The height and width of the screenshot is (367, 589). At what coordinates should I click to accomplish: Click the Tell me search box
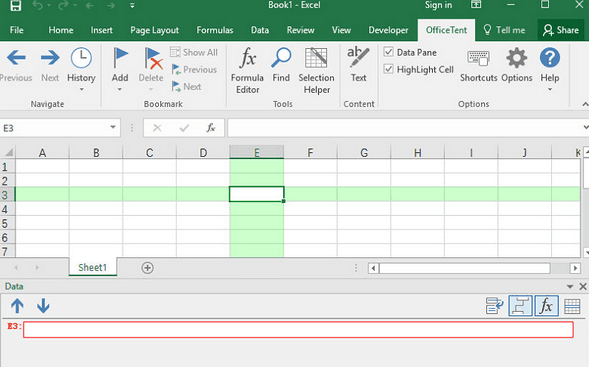(x=504, y=30)
